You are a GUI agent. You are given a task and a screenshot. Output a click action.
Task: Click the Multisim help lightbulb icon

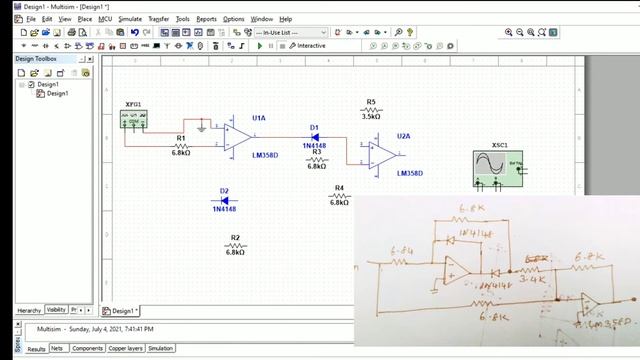410,32
